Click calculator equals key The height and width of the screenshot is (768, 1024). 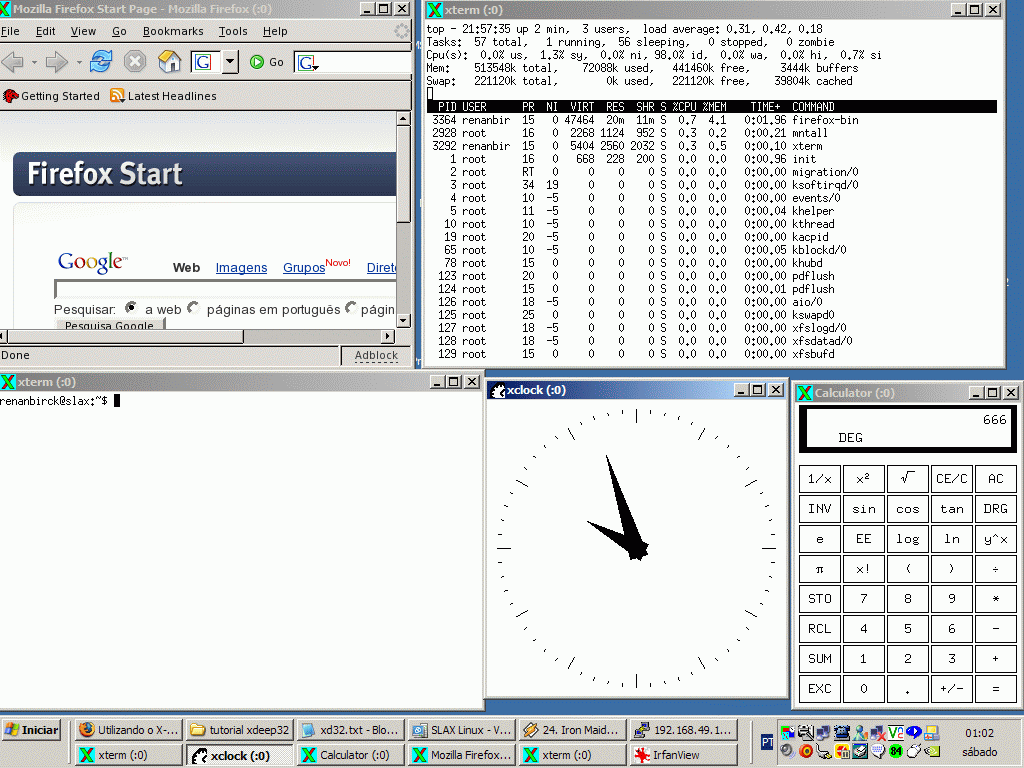[996, 689]
